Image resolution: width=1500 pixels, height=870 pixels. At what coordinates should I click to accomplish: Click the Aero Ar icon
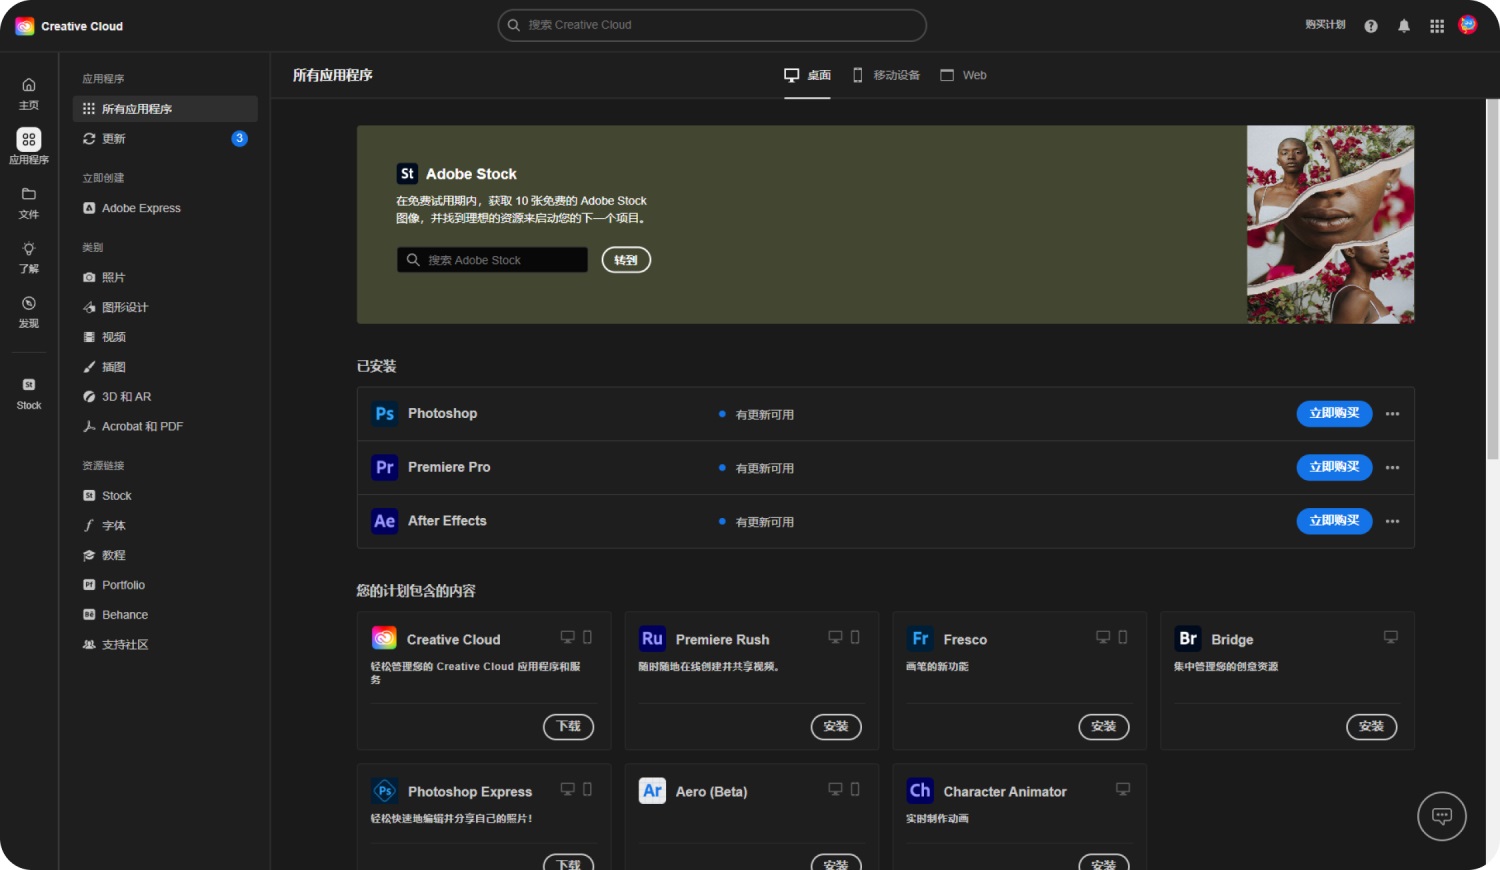coord(652,791)
